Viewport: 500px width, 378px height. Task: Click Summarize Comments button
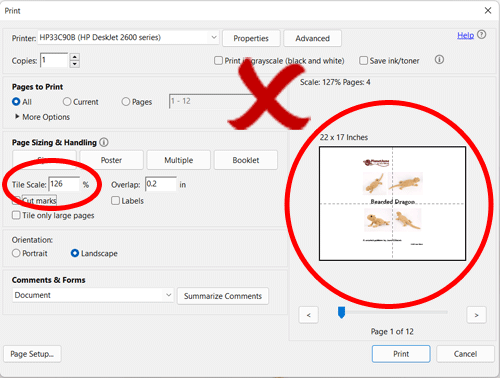[223, 296]
